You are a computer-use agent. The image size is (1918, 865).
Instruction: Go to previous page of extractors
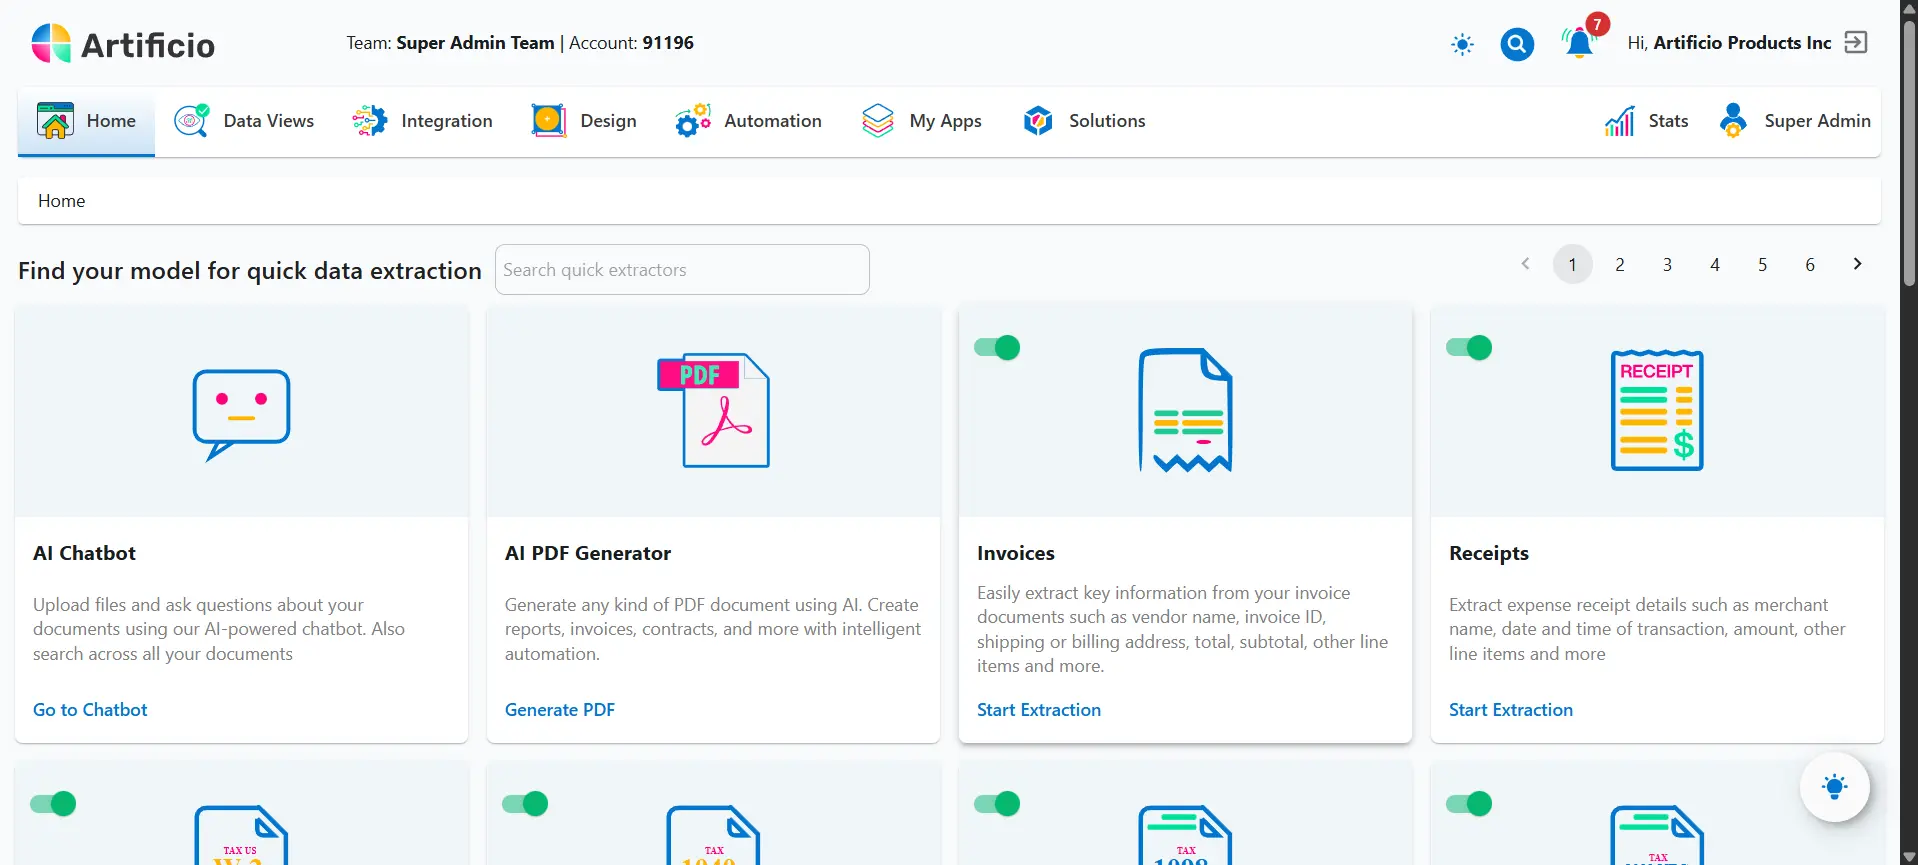tap(1525, 264)
